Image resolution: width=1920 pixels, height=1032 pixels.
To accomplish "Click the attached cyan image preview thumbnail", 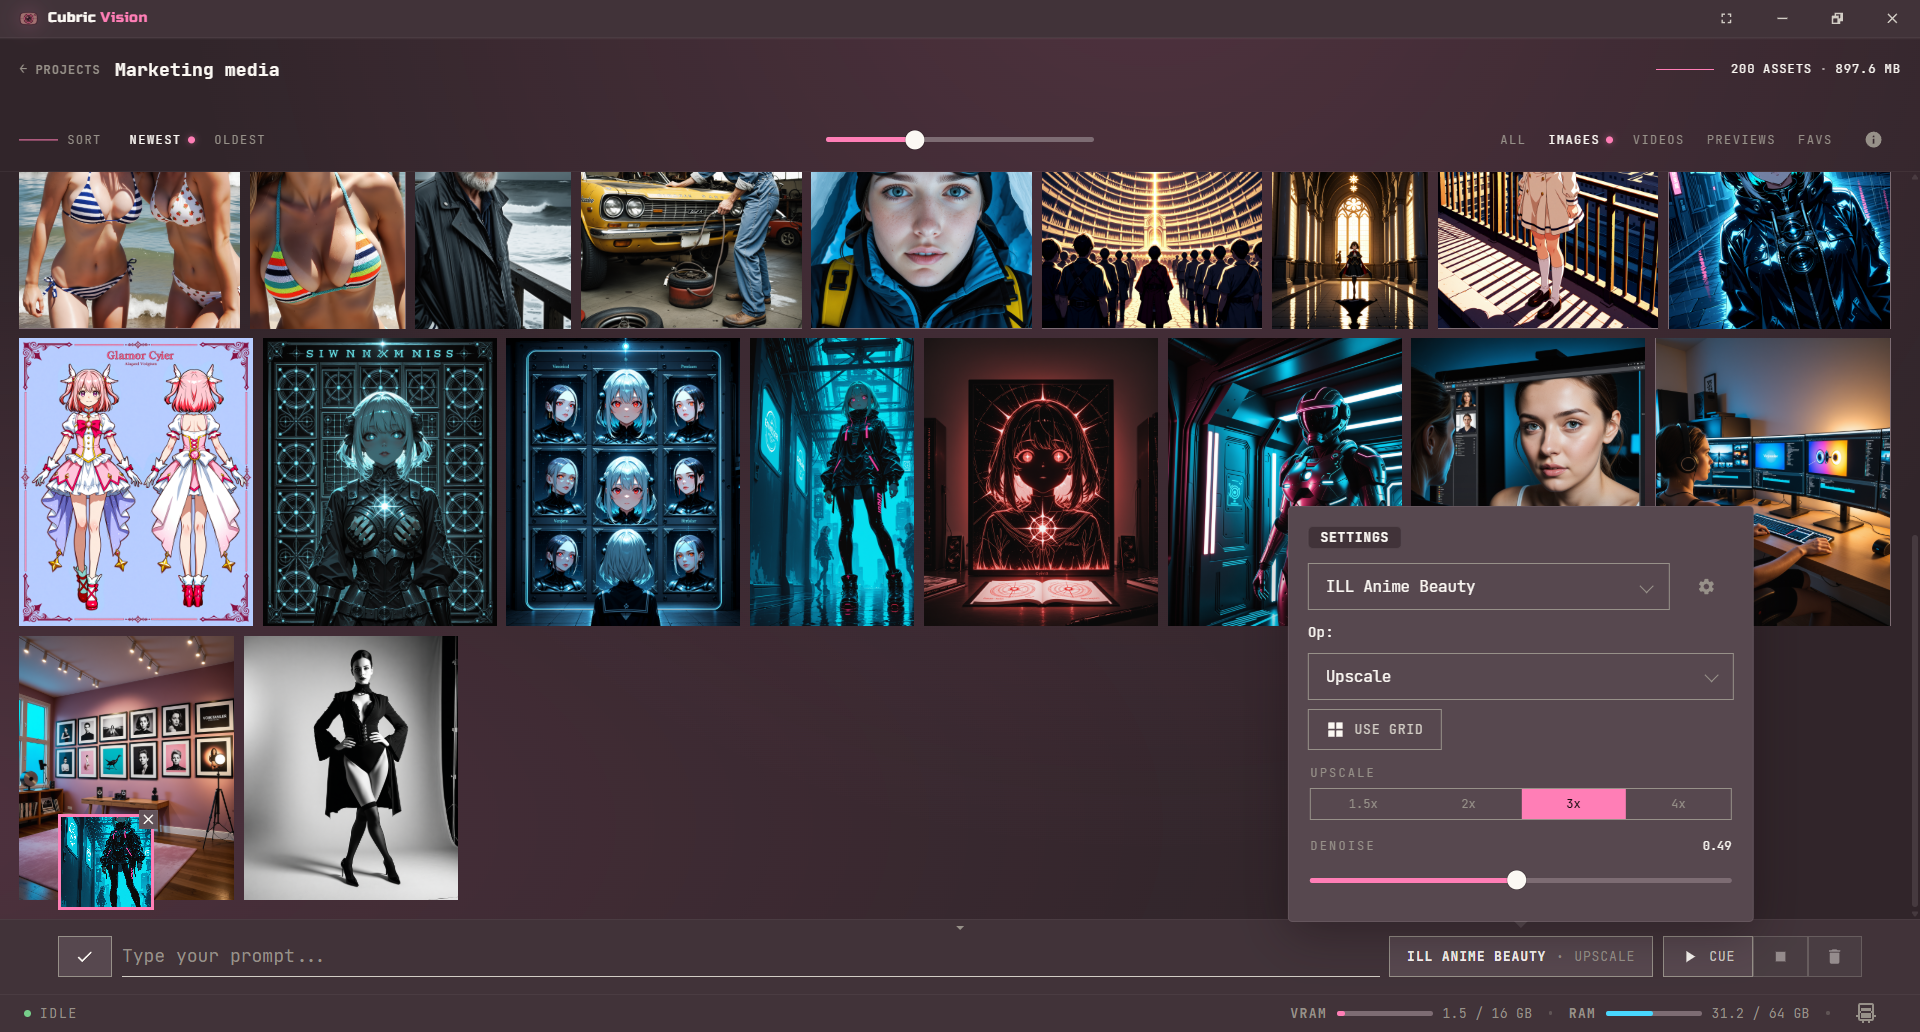I will coord(105,862).
